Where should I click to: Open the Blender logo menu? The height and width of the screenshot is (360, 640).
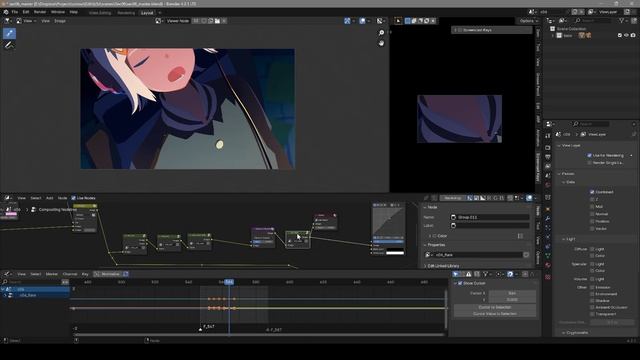pyautogui.click(x=6, y=12)
